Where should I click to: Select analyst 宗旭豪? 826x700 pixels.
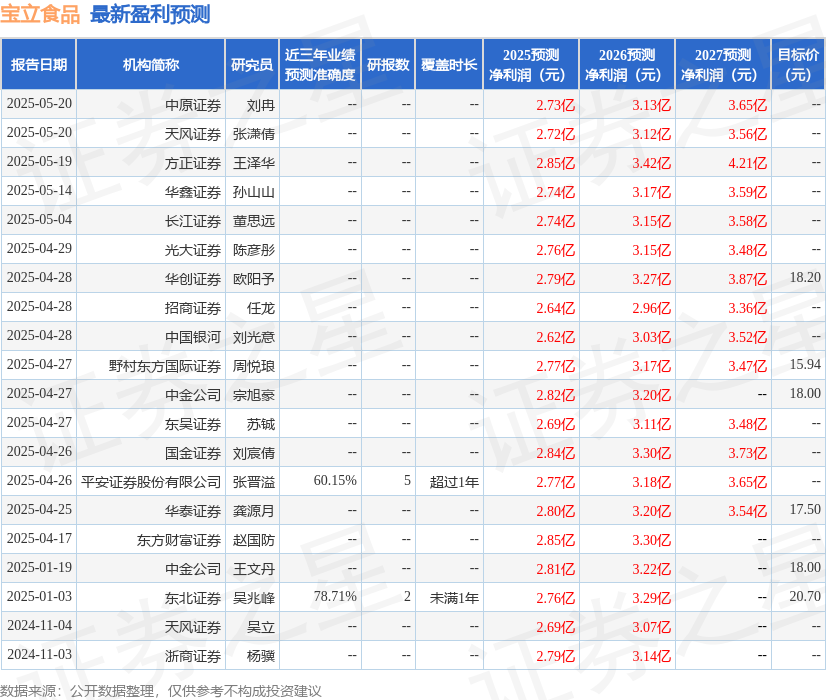pos(254,395)
